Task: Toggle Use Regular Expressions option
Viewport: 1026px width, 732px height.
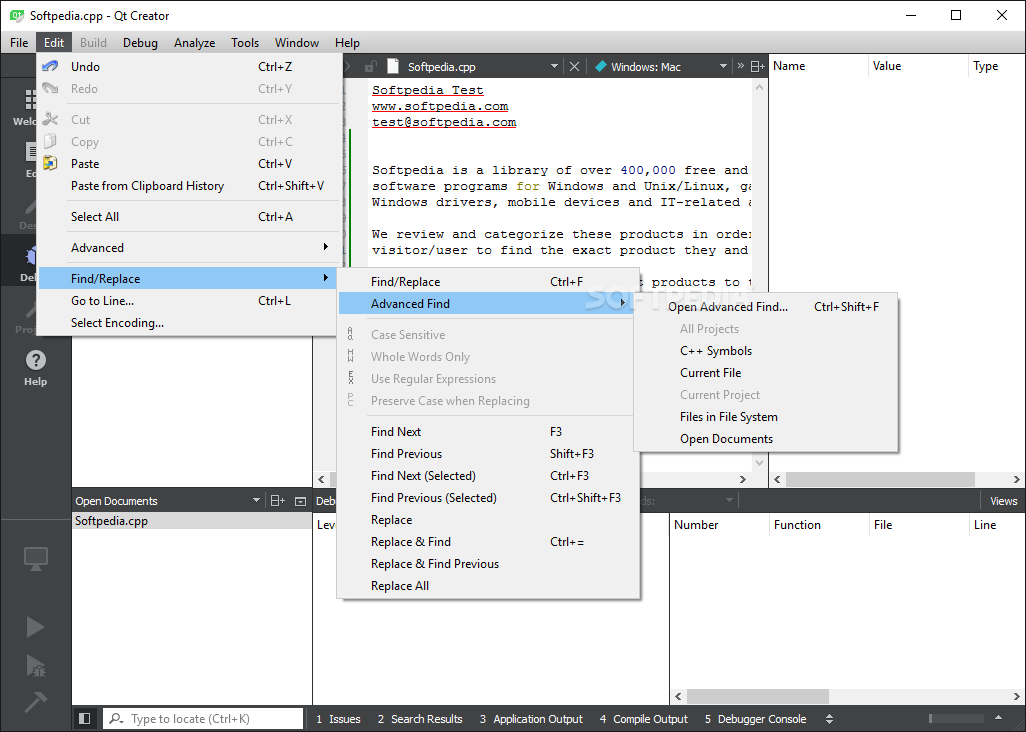Action: 486,379
